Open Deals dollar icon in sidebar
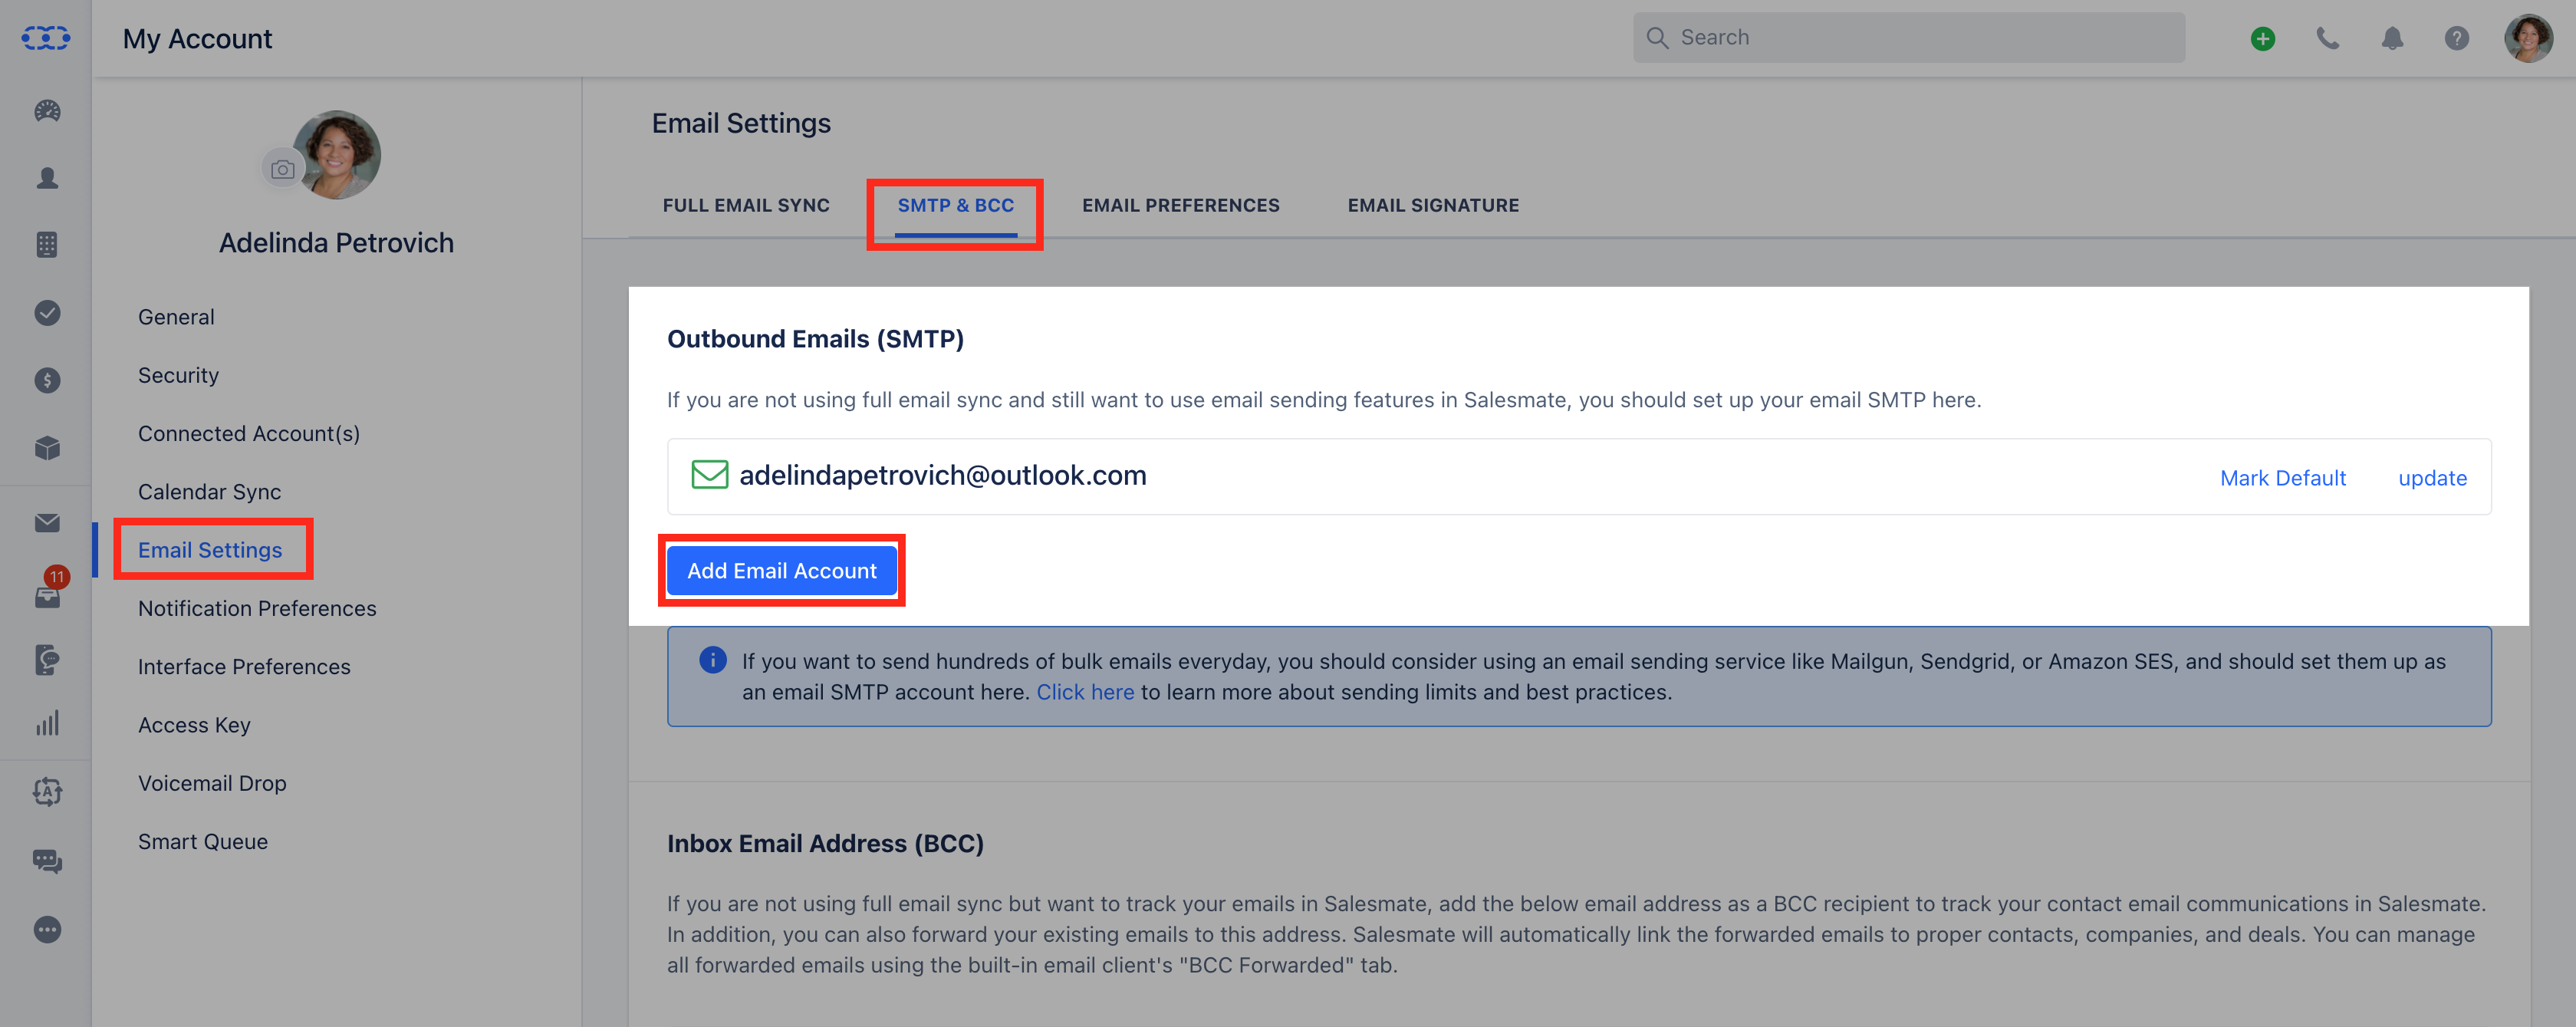This screenshot has width=2576, height=1027. 47,380
